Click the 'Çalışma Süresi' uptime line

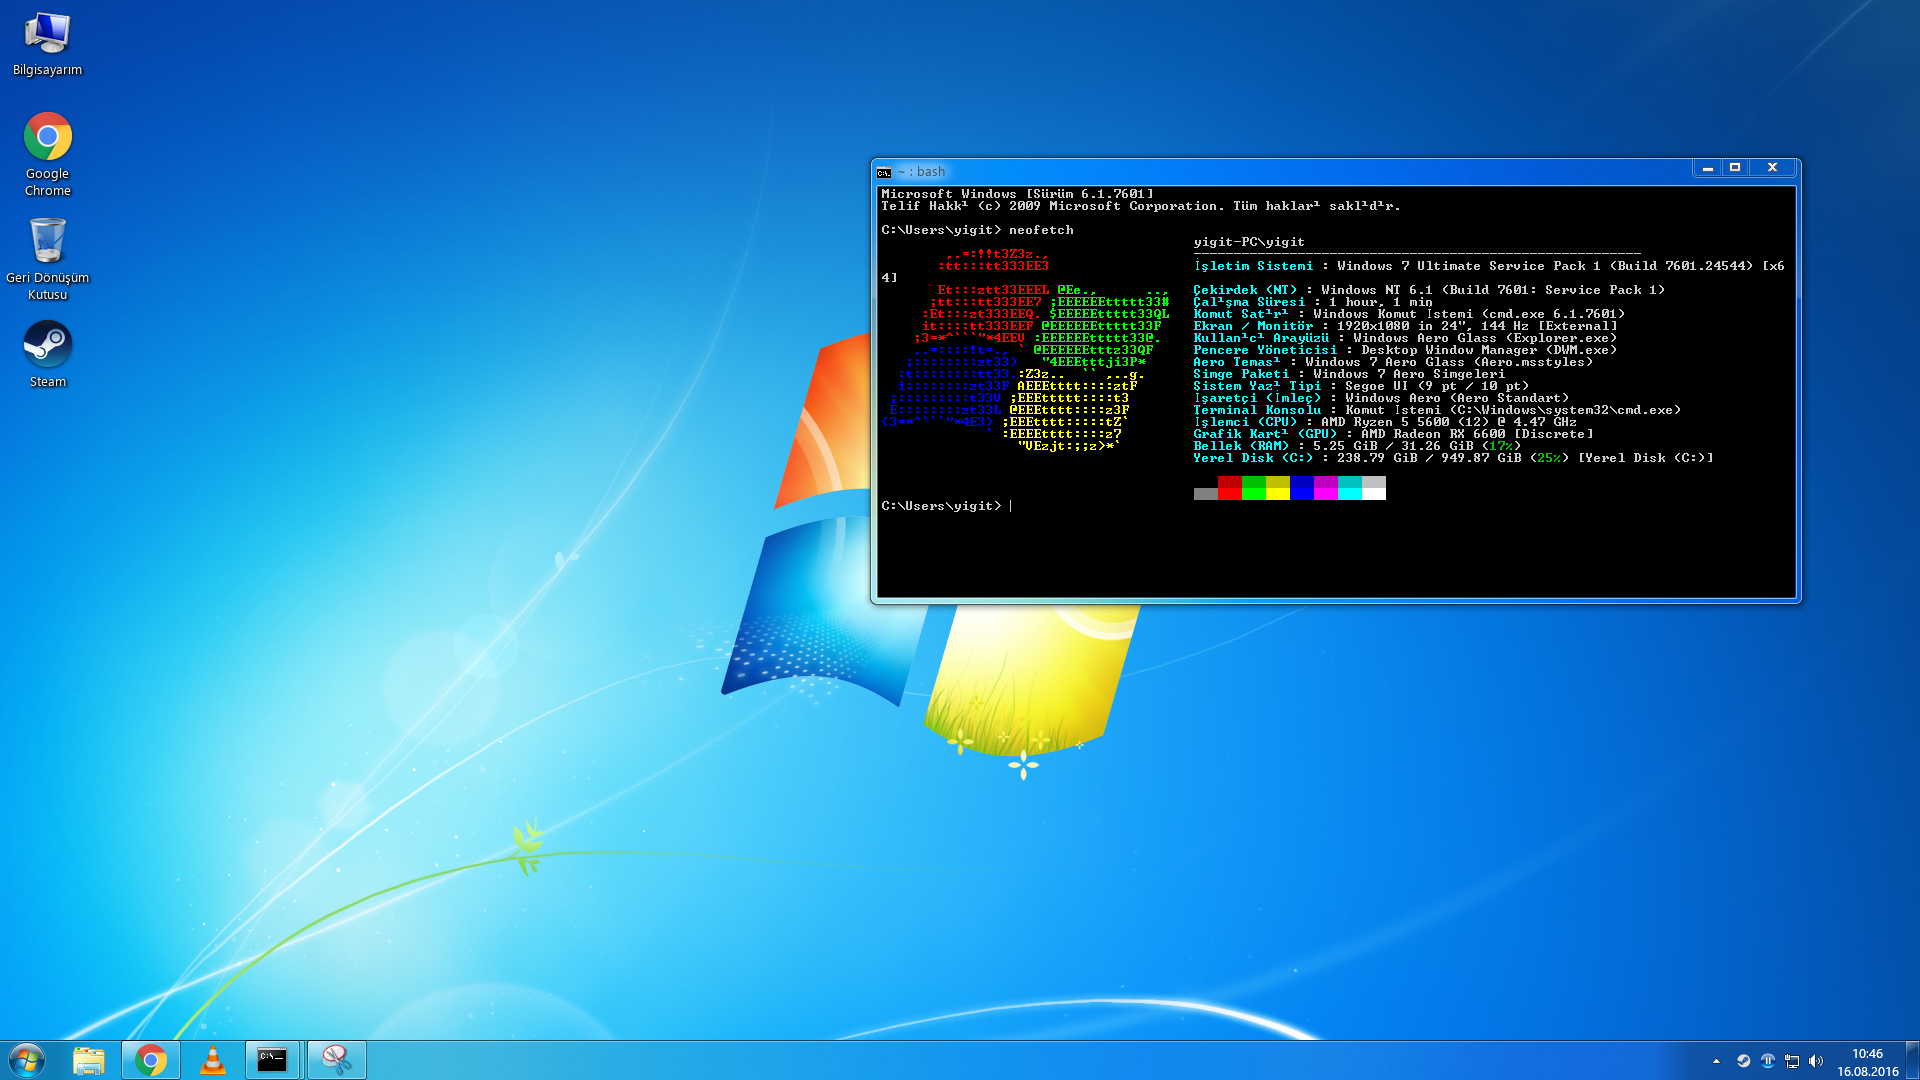[1313, 302]
